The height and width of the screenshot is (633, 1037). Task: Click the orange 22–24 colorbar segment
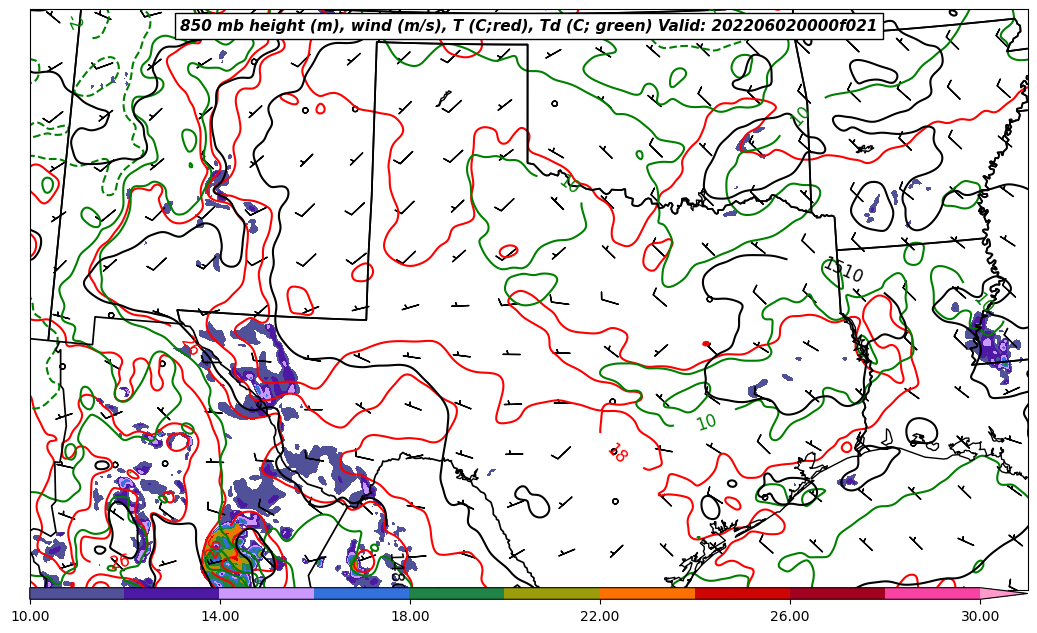point(647,594)
